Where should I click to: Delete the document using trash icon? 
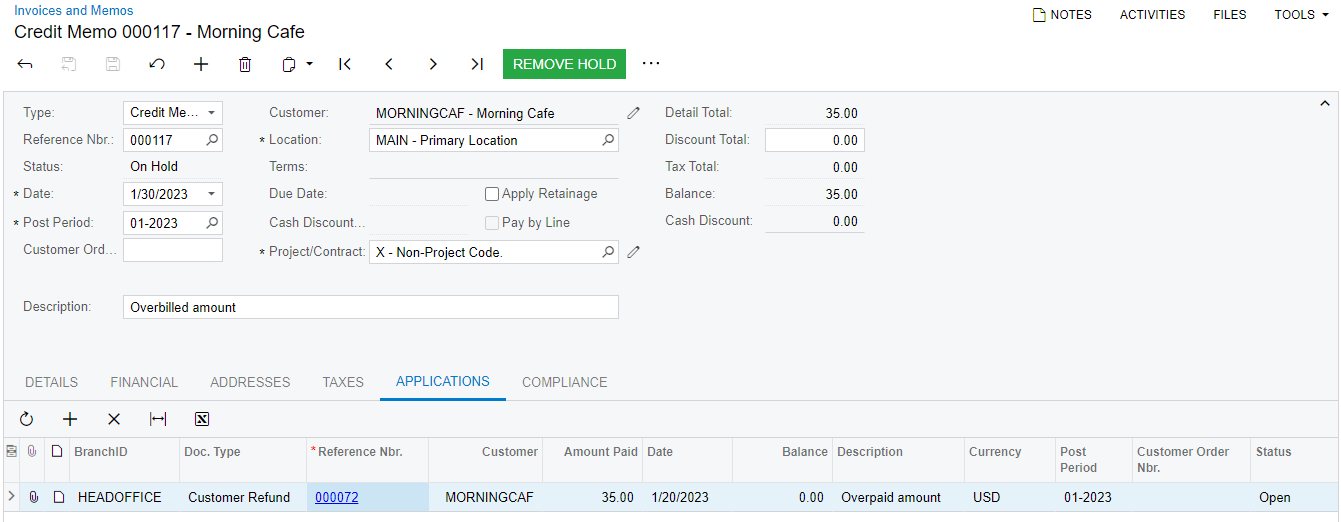pos(245,64)
